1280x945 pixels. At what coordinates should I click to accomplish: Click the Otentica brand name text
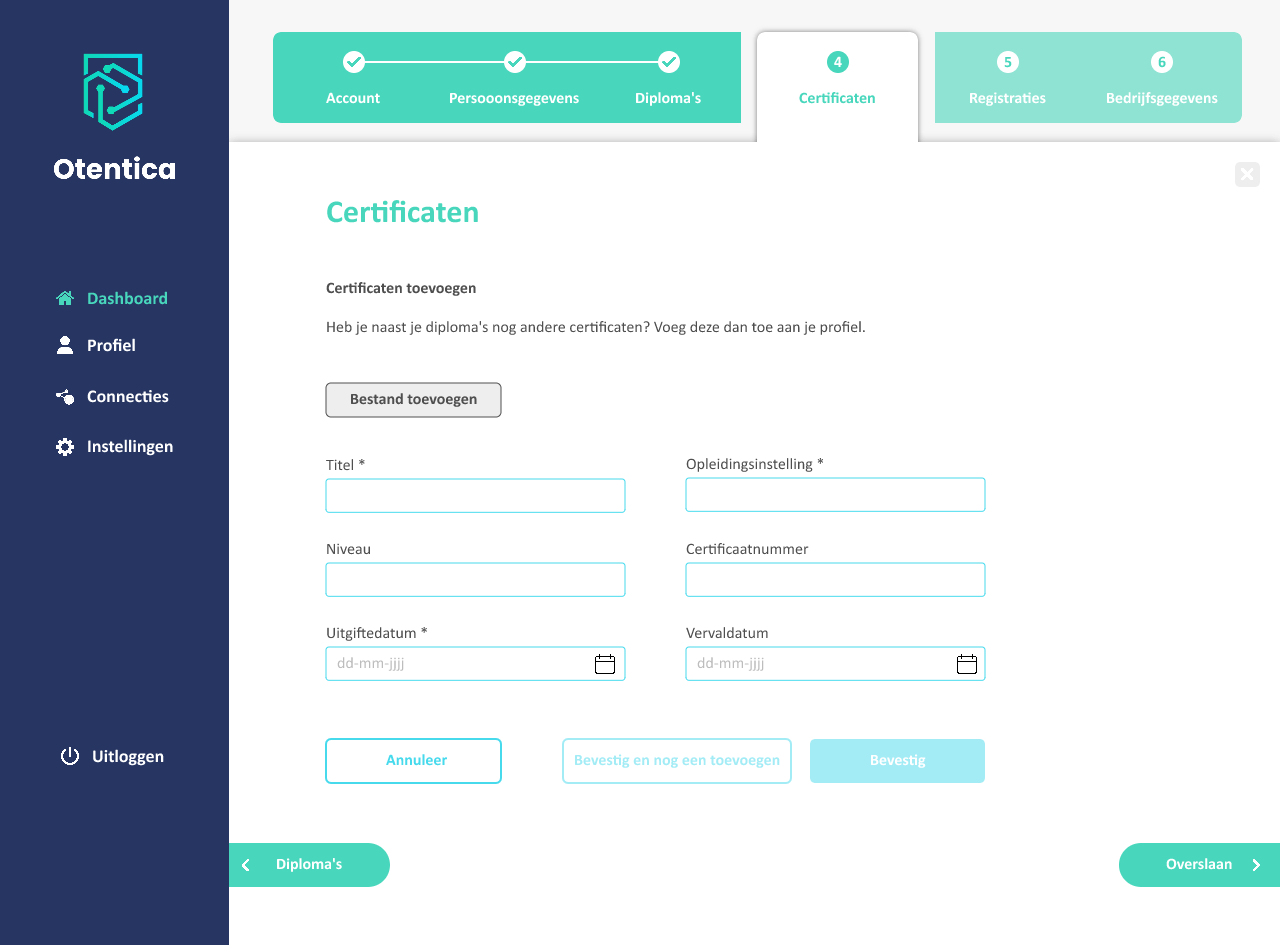tap(114, 169)
